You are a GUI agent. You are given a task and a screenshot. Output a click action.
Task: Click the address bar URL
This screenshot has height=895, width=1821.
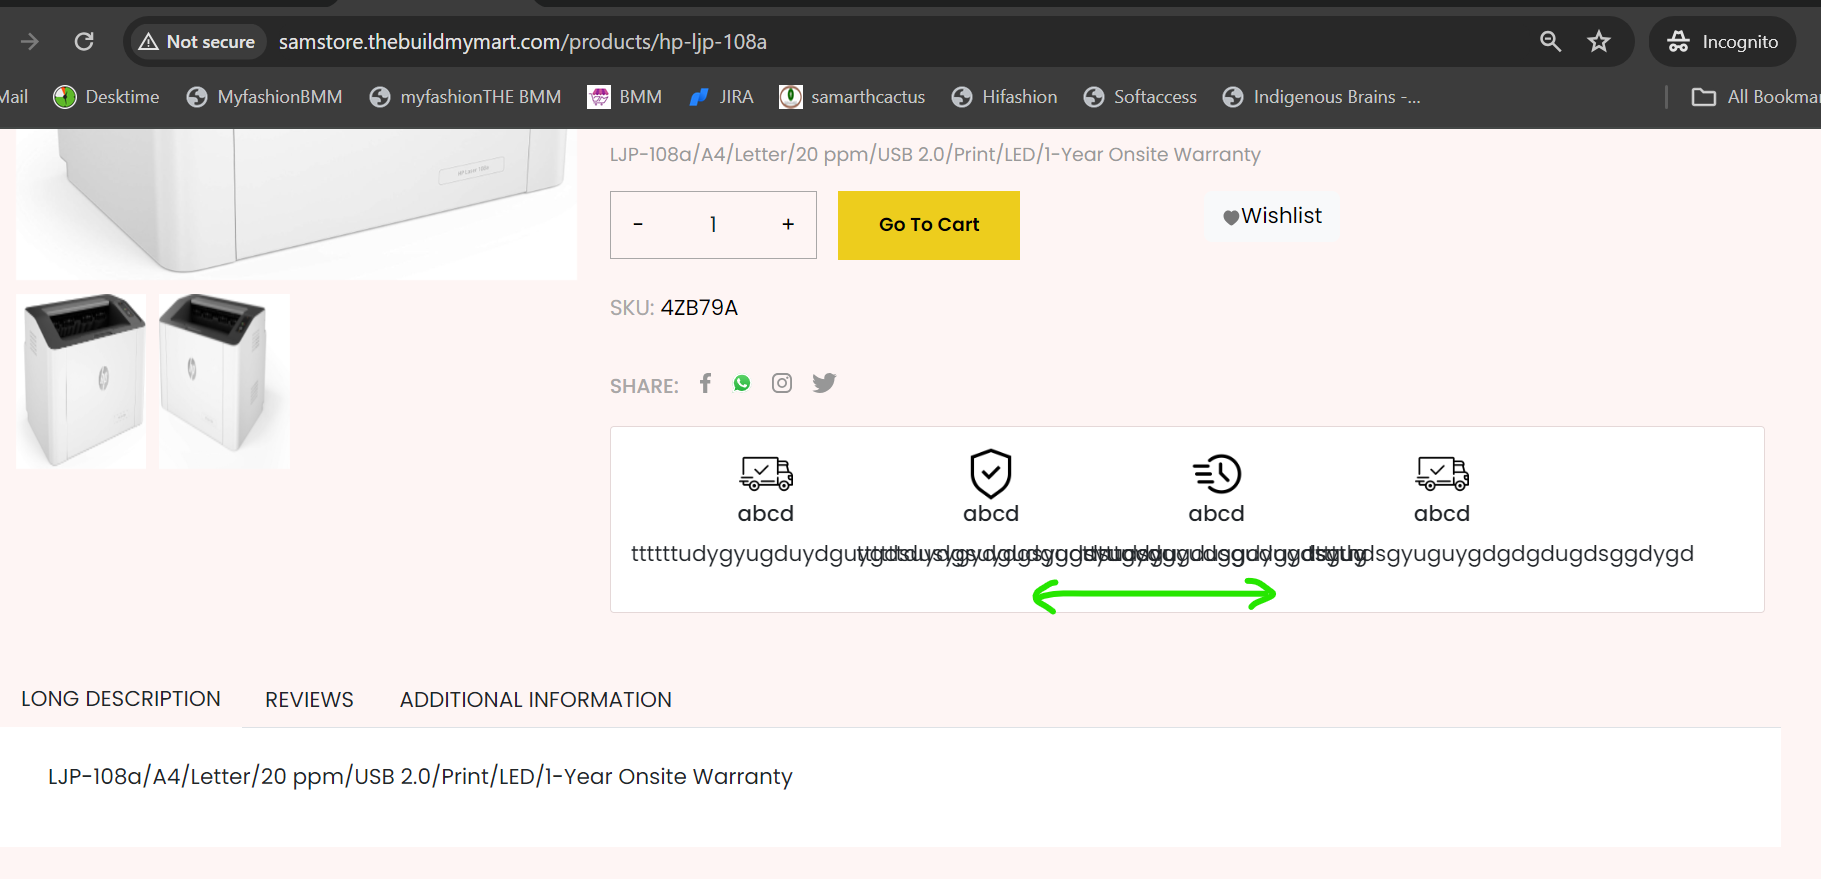pyautogui.click(x=523, y=42)
